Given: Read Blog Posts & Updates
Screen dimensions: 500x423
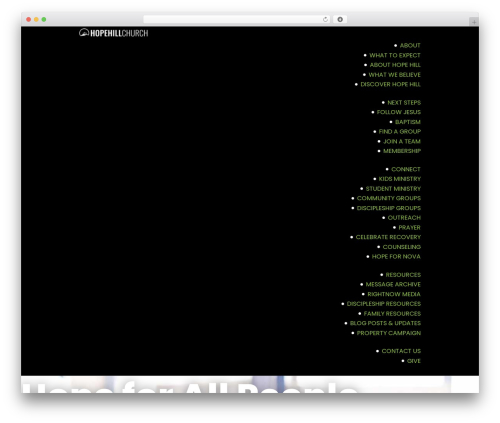Looking at the screenshot, I should (x=385, y=323).
